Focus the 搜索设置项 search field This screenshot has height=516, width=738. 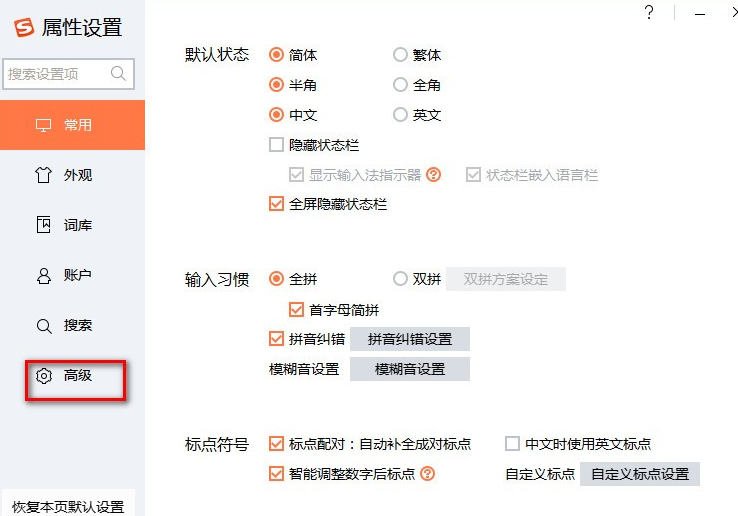tap(58, 73)
